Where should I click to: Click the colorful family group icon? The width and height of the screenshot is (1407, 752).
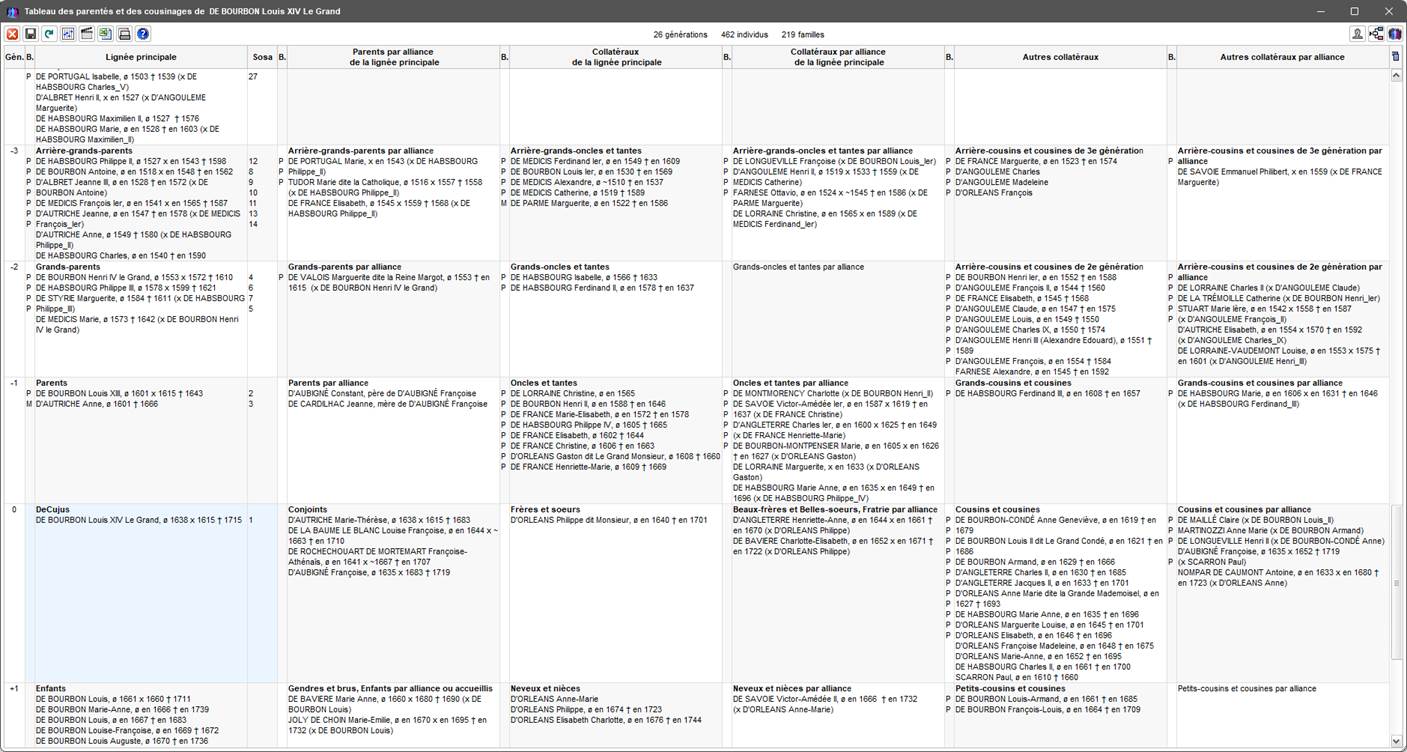pyautogui.click(x=1394, y=34)
